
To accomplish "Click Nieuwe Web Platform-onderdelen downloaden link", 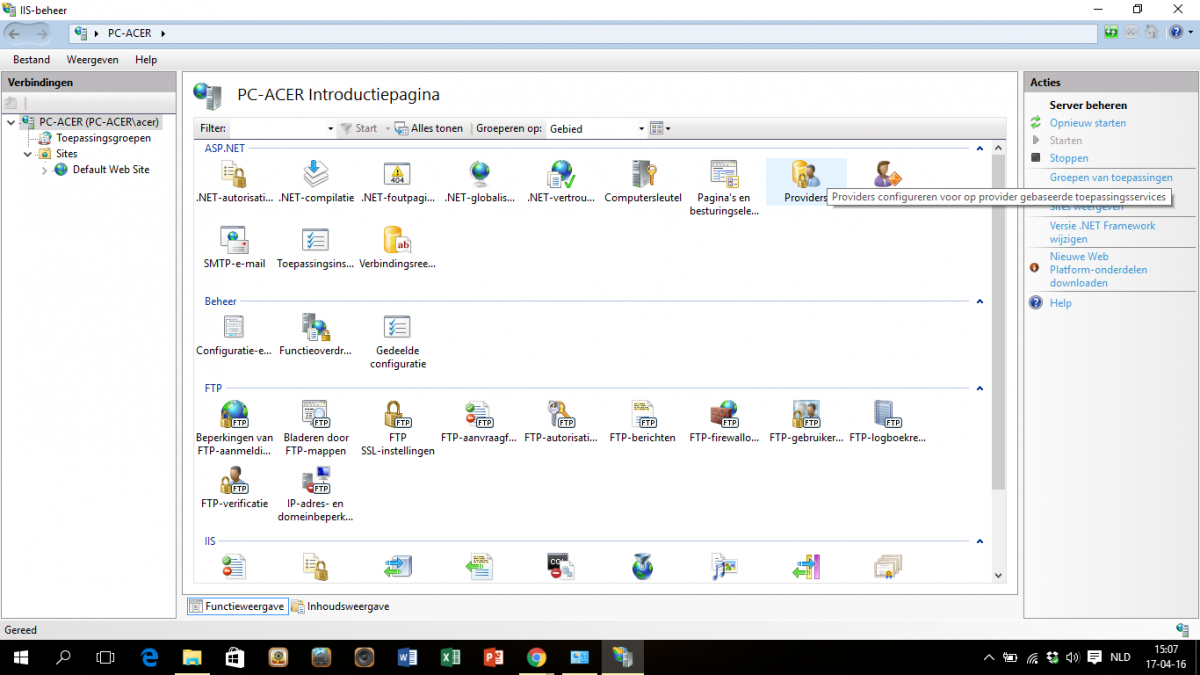I will pos(1098,270).
